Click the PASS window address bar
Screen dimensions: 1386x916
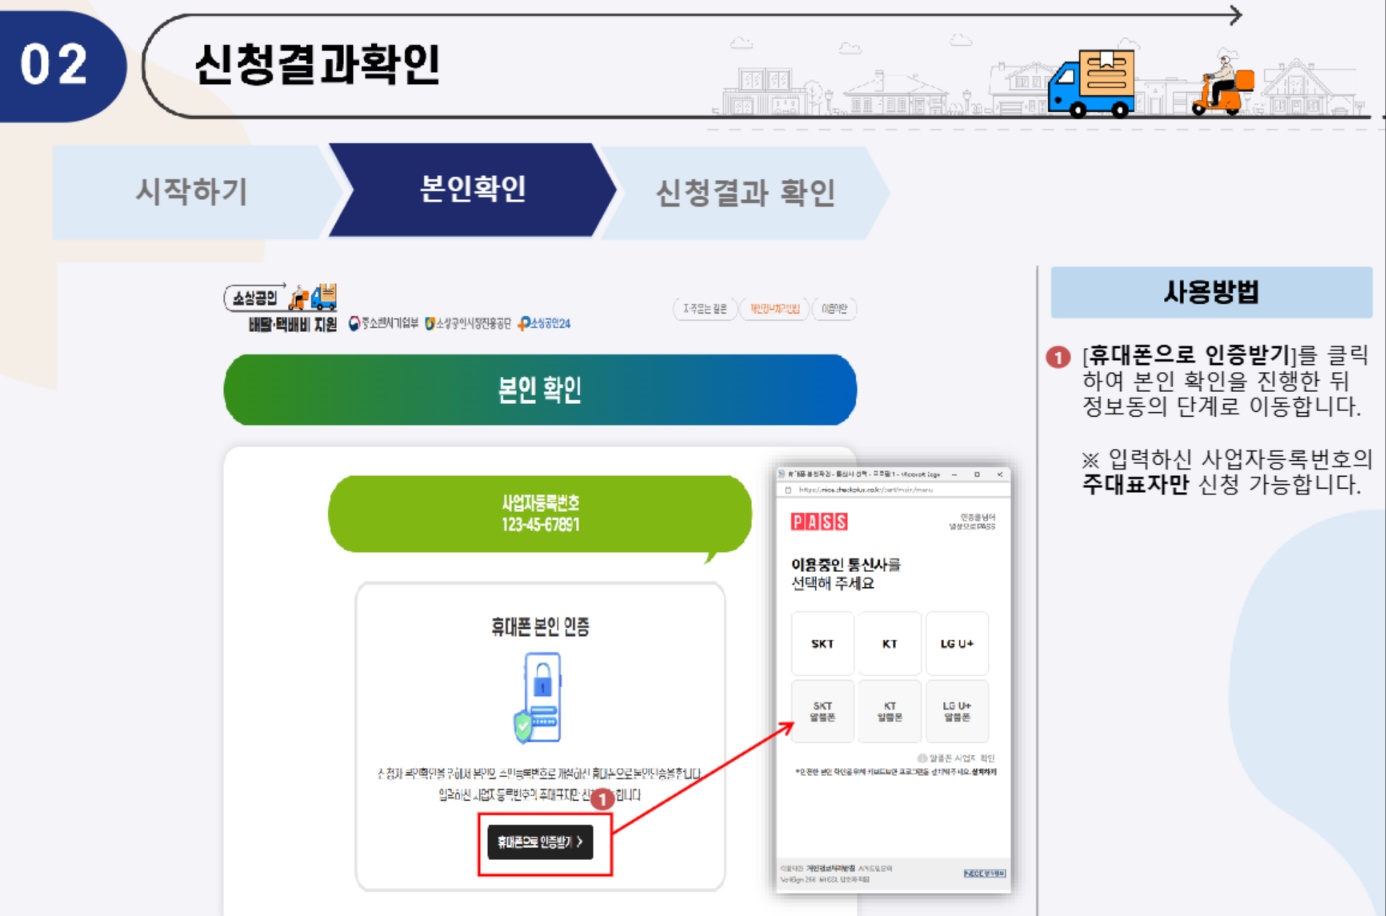(x=893, y=490)
